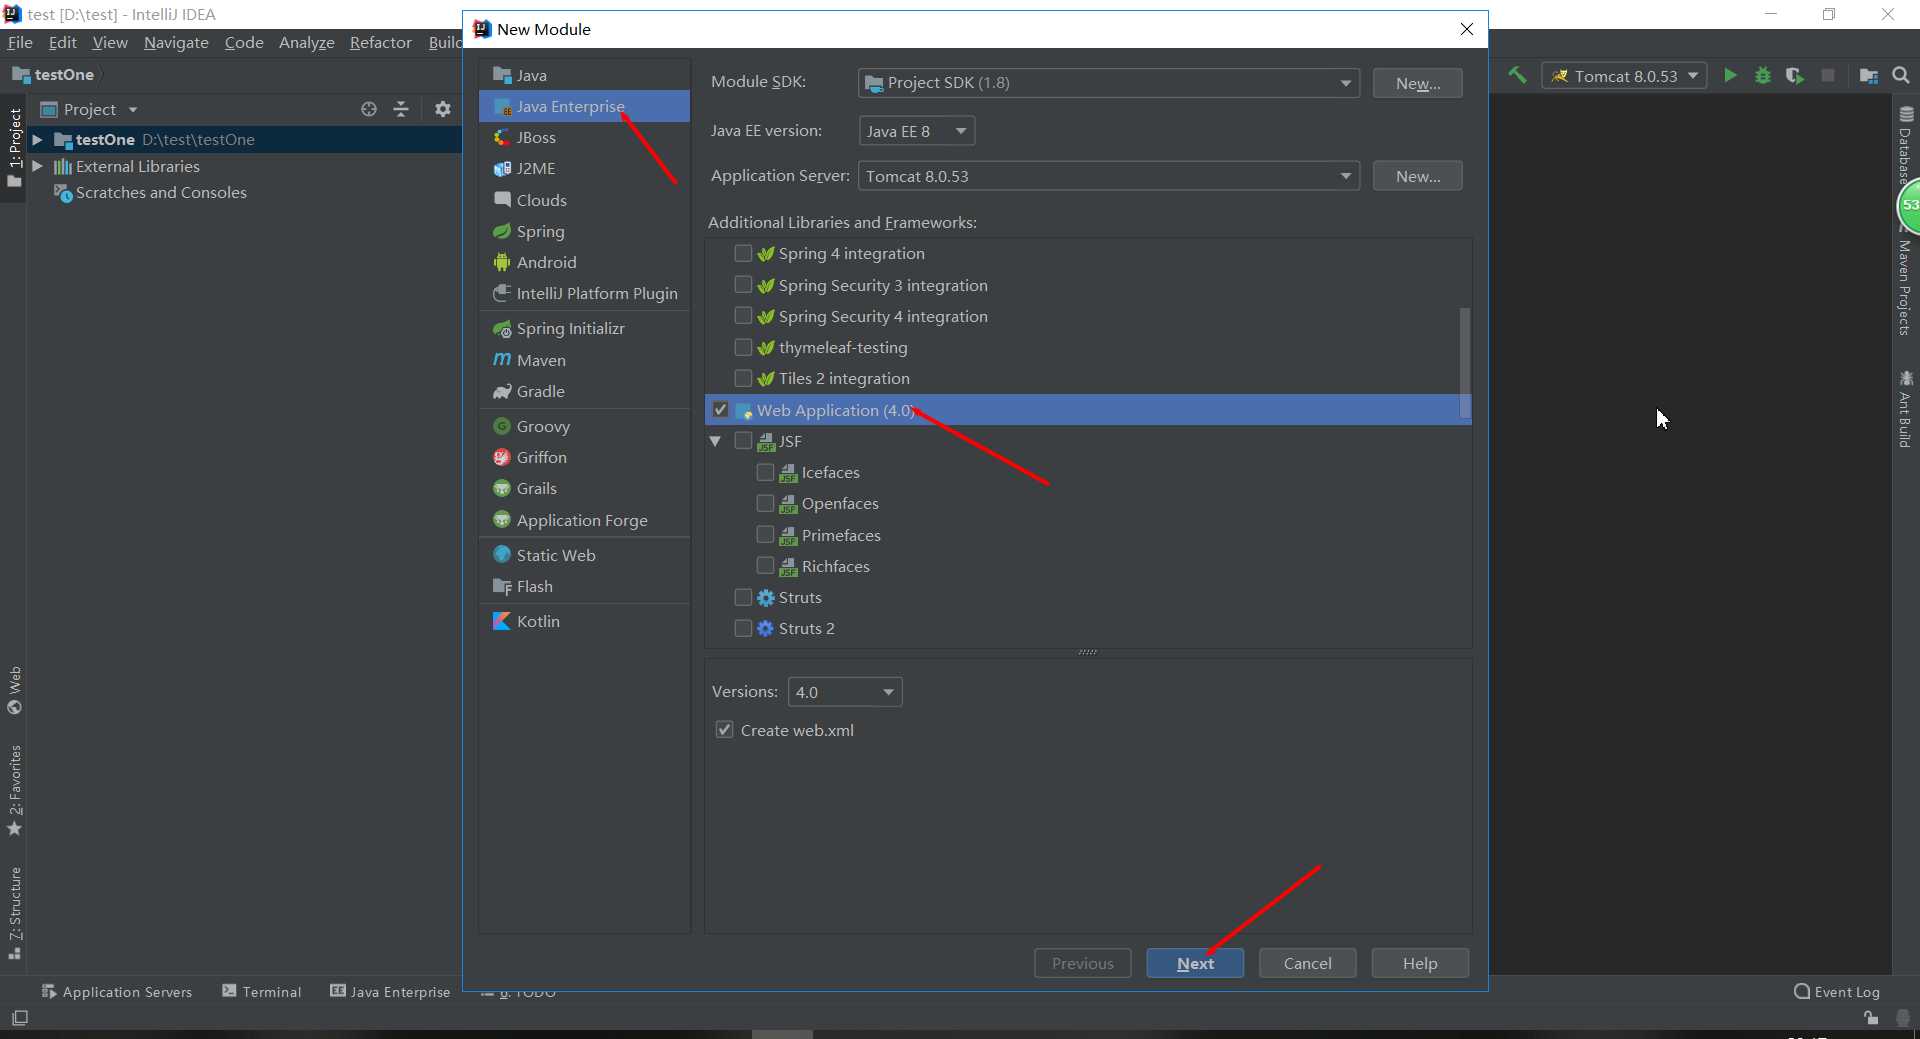Collapse the JSF tree node
1920x1039 pixels.
pyautogui.click(x=715, y=441)
